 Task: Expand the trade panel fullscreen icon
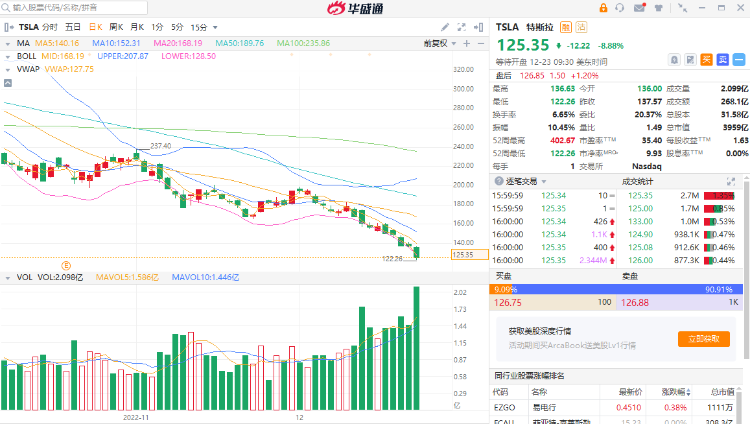pos(731,181)
